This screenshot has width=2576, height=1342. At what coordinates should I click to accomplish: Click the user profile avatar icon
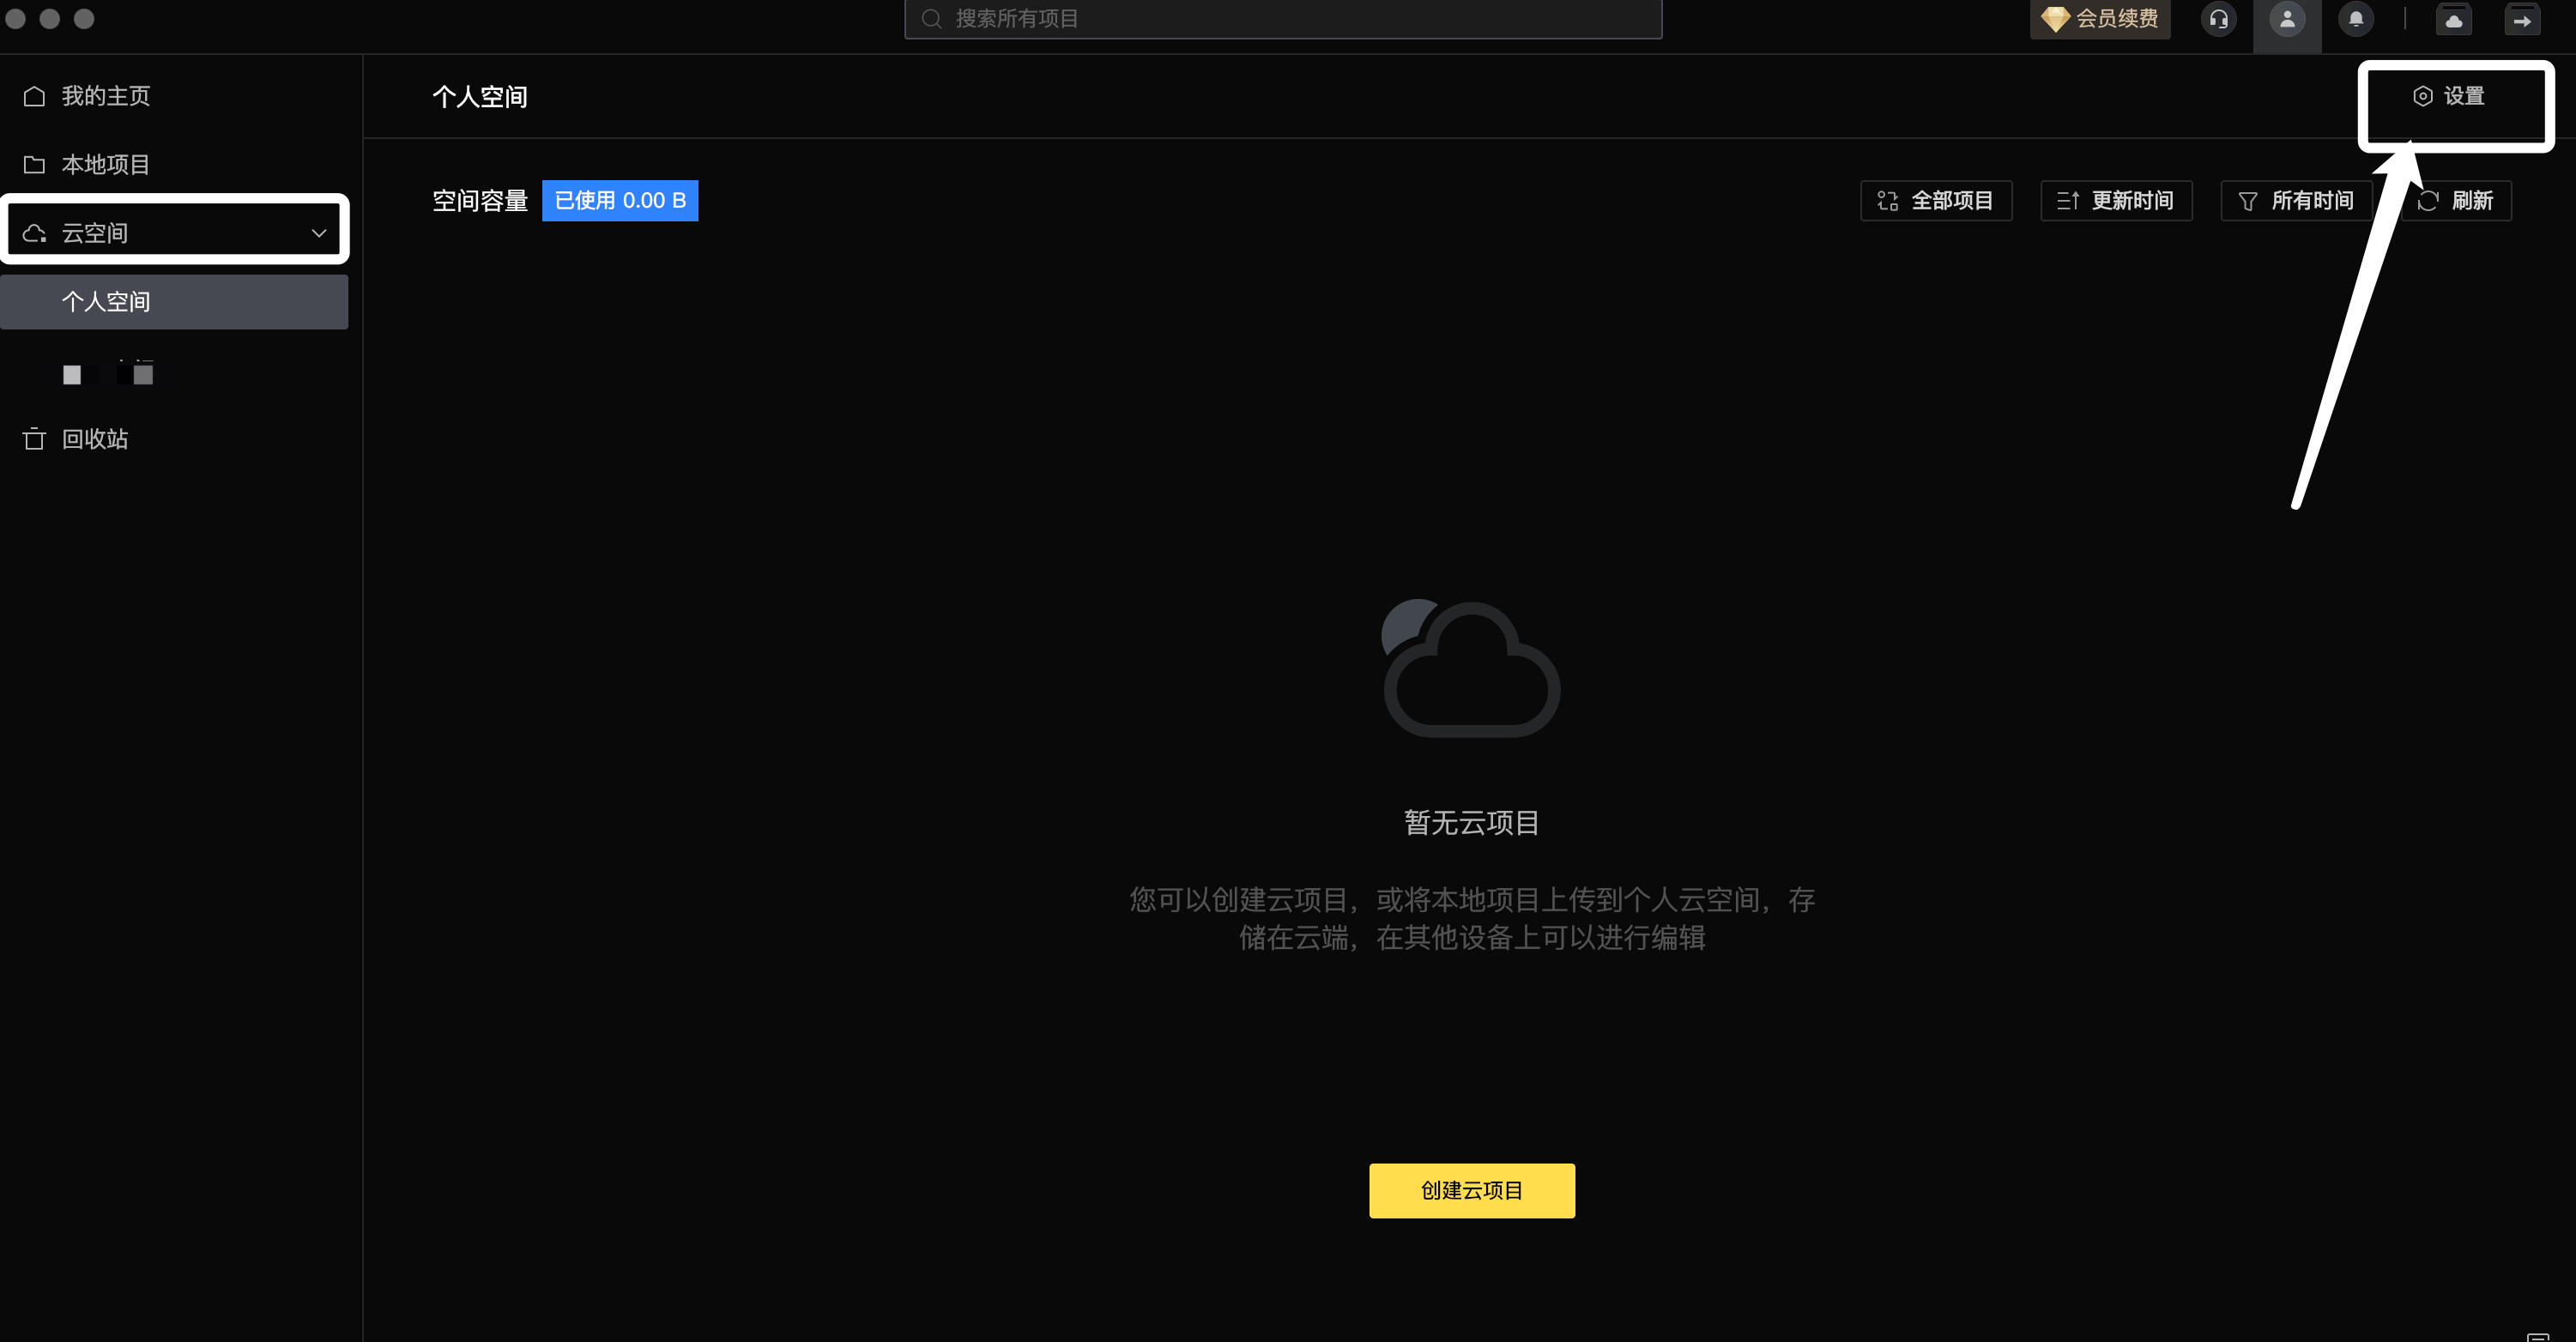point(2286,19)
